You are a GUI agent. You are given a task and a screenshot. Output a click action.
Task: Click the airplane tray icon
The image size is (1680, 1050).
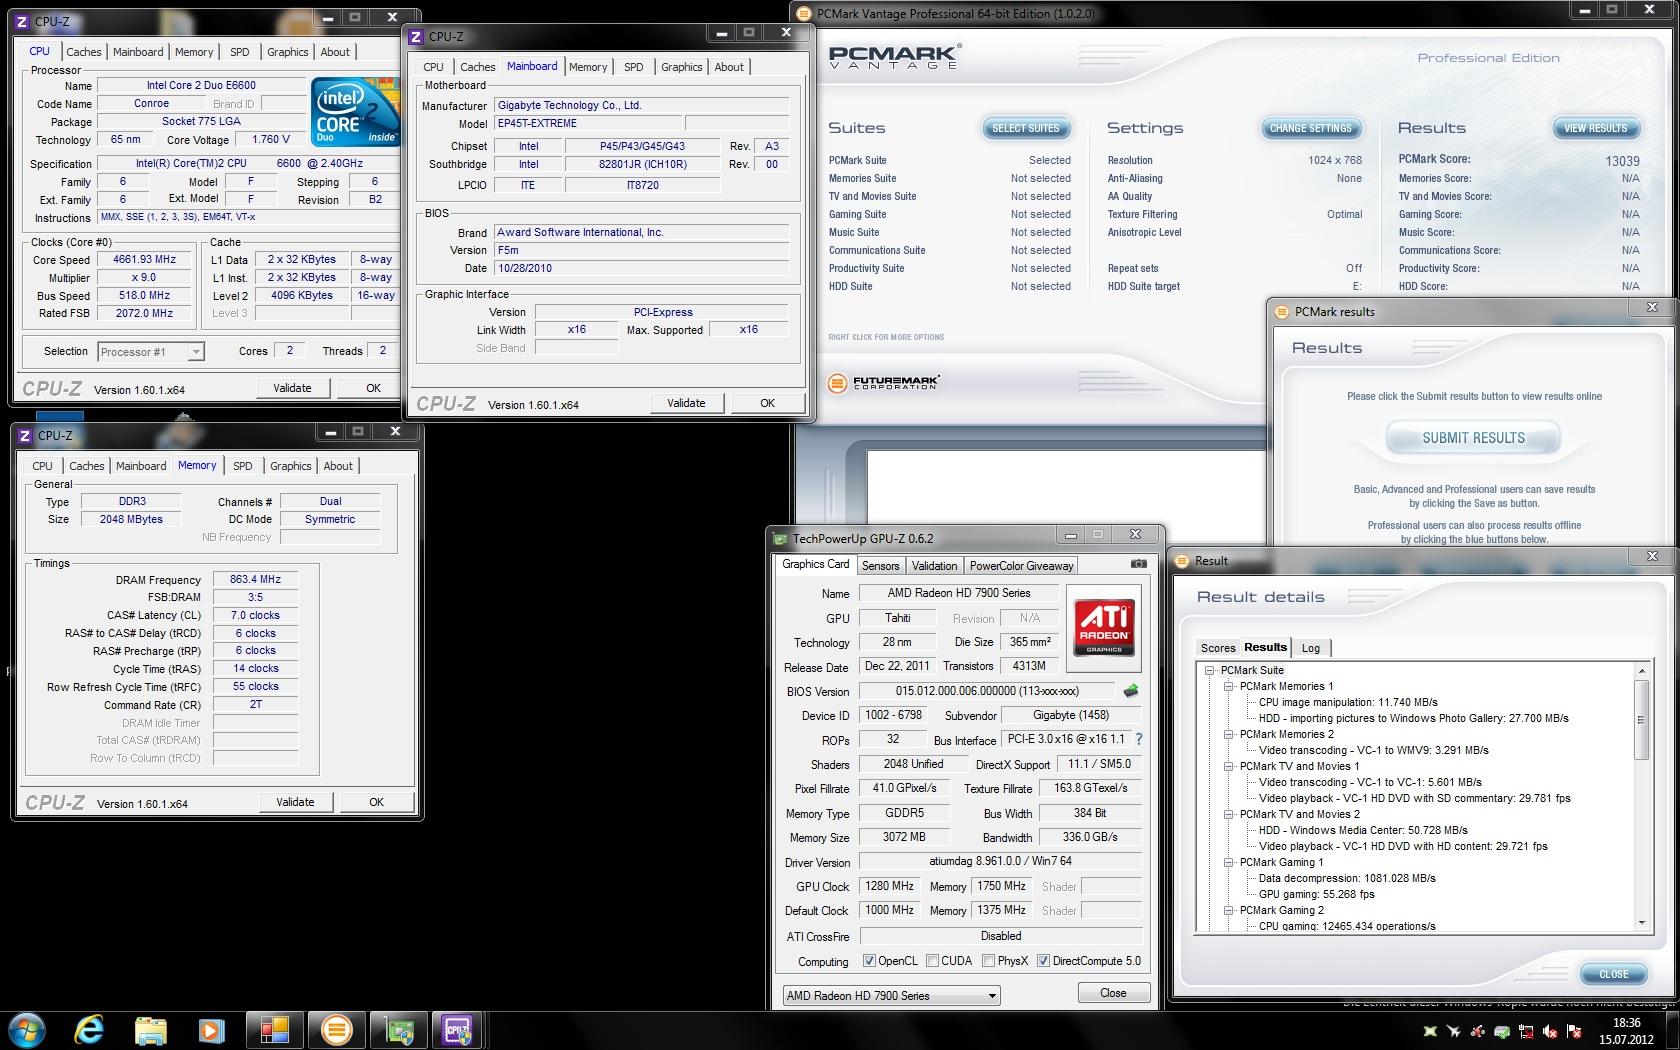pyautogui.click(x=1454, y=1031)
